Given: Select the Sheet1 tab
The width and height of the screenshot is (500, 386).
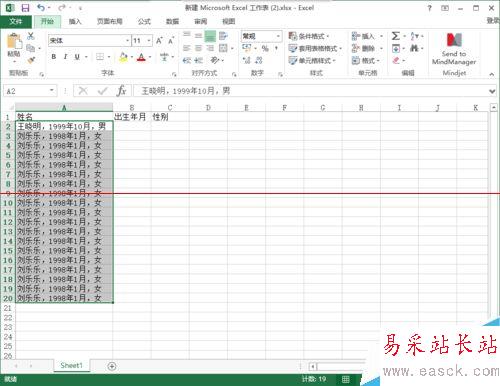Looking at the screenshot, I should click(71, 365).
